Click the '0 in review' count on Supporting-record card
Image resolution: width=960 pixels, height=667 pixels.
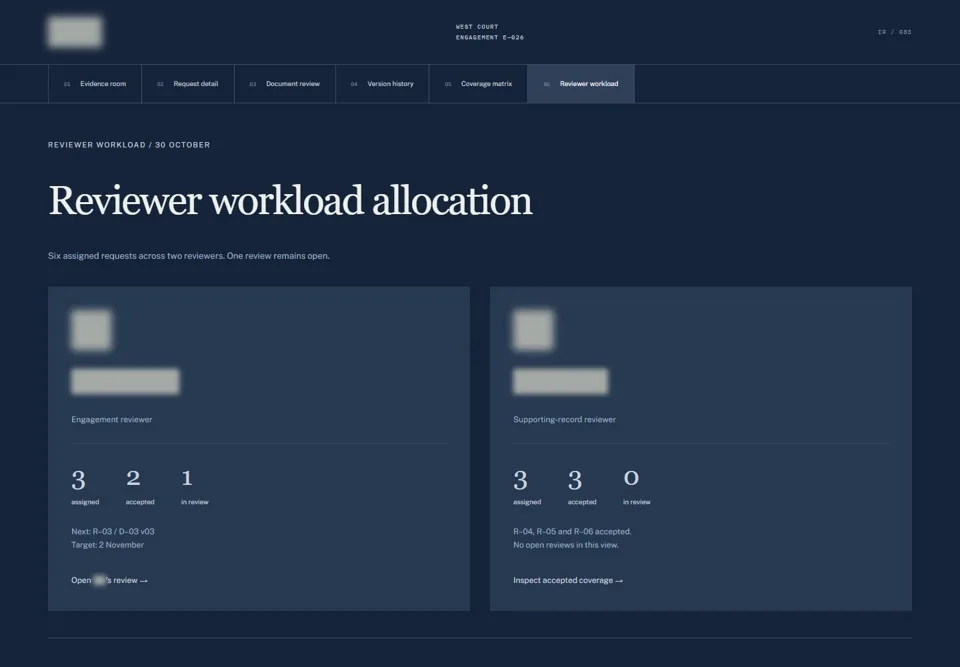click(637, 487)
